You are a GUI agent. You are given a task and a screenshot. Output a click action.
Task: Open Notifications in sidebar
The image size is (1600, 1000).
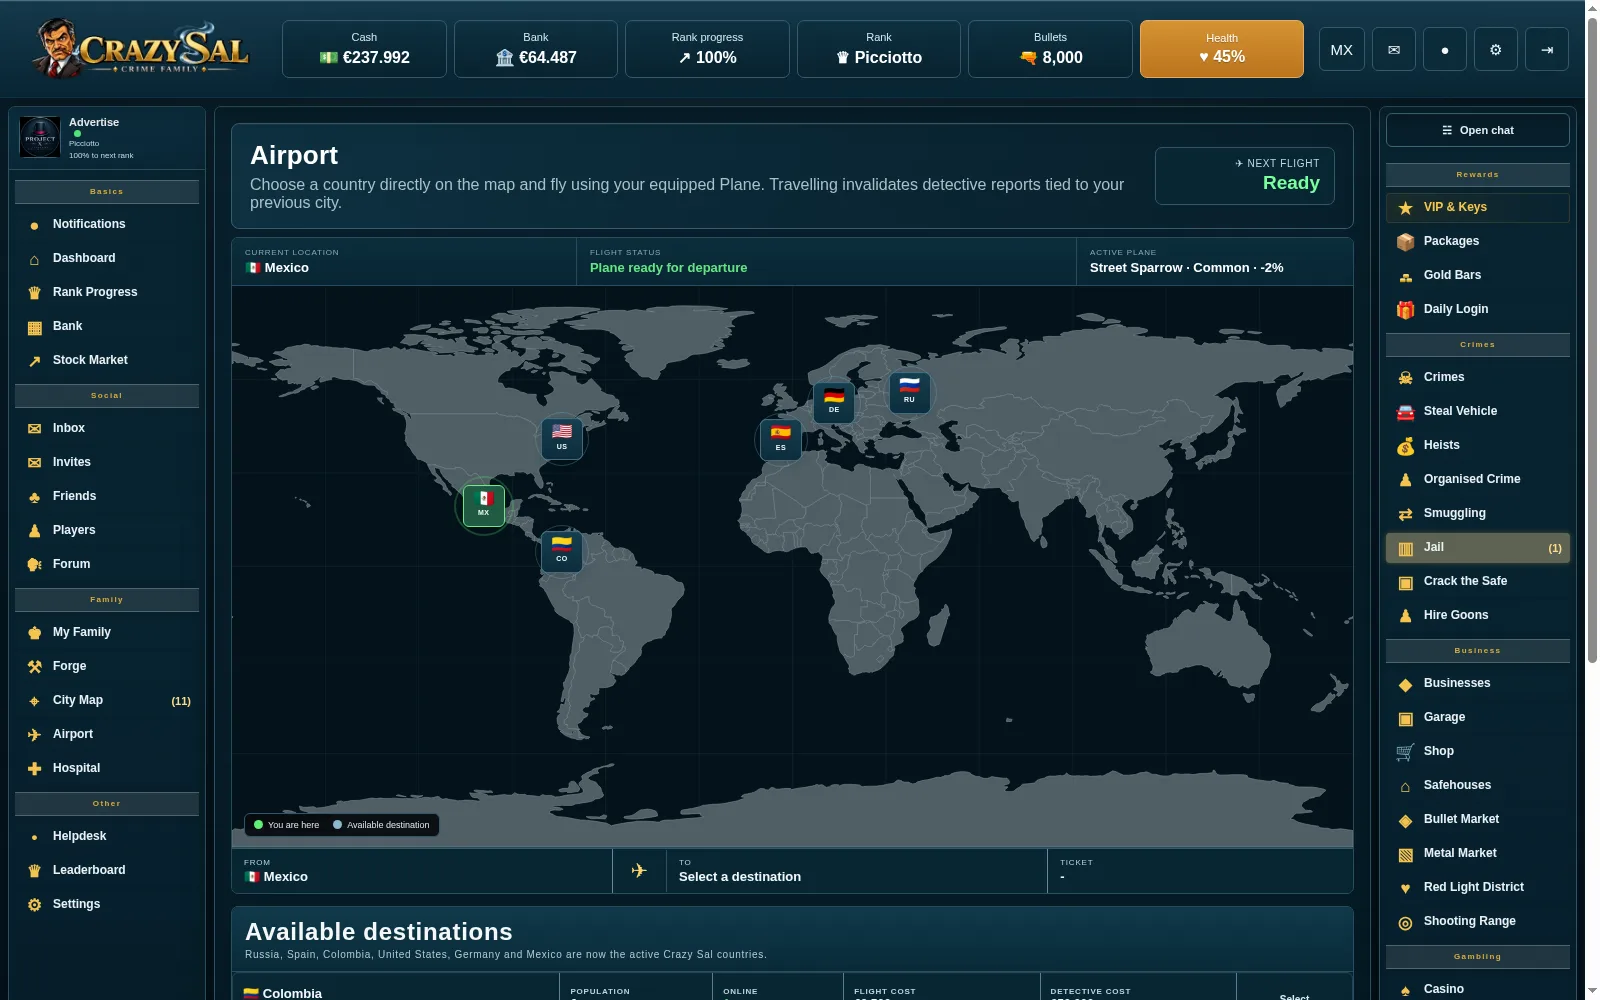coord(107,224)
